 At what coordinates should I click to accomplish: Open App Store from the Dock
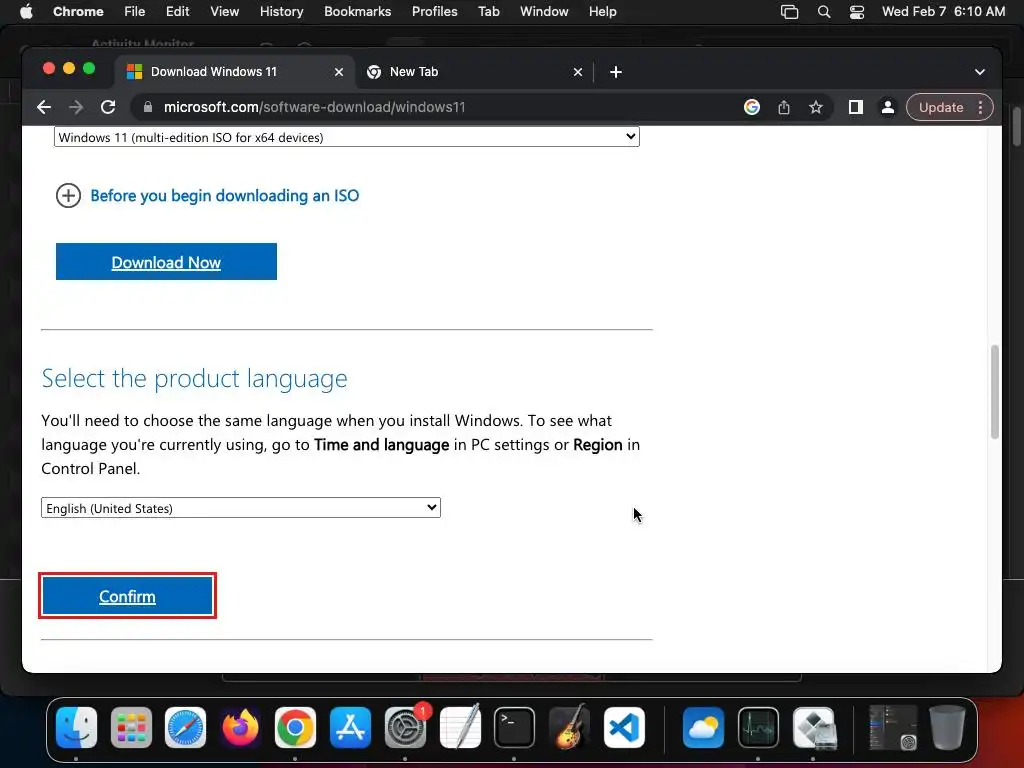[350, 728]
